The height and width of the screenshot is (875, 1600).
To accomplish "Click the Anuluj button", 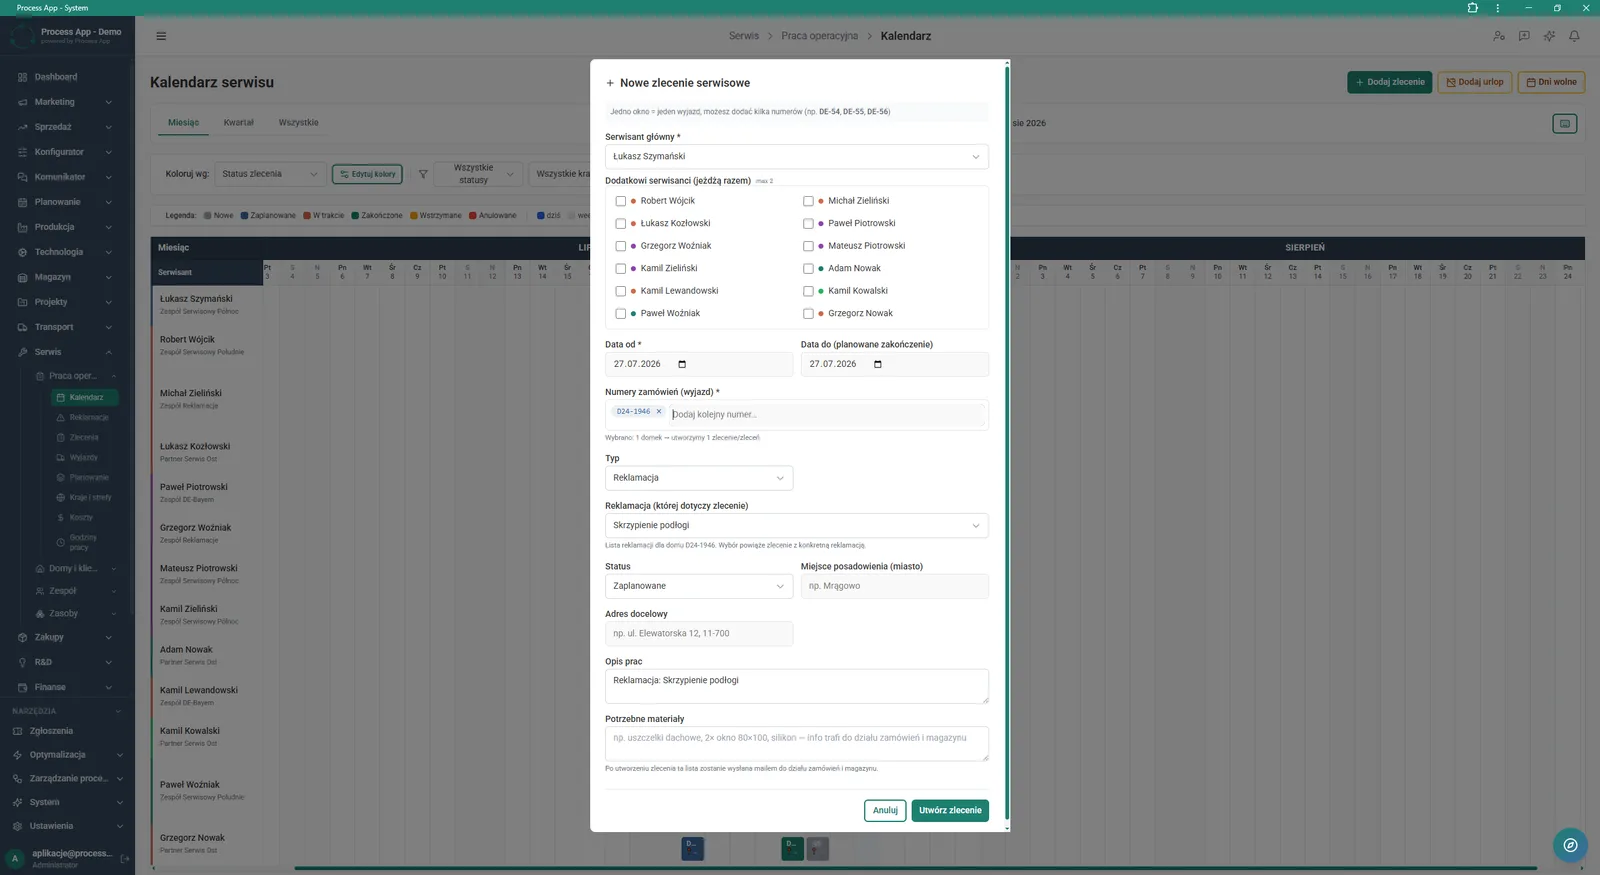I will (885, 811).
